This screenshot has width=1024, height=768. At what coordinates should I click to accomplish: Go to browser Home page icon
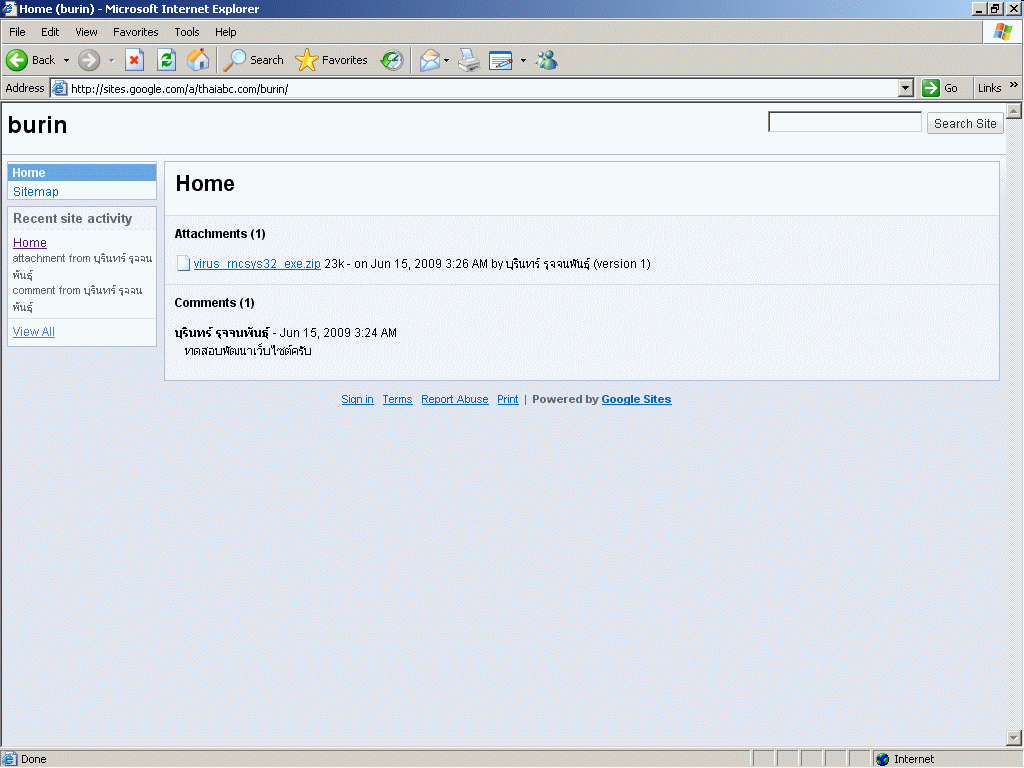tap(198, 60)
